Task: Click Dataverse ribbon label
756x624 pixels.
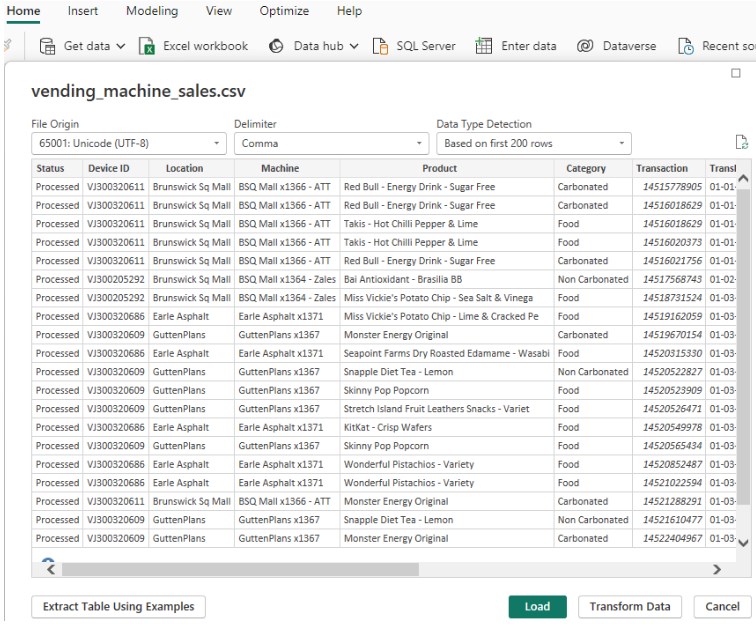Action: [629, 46]
